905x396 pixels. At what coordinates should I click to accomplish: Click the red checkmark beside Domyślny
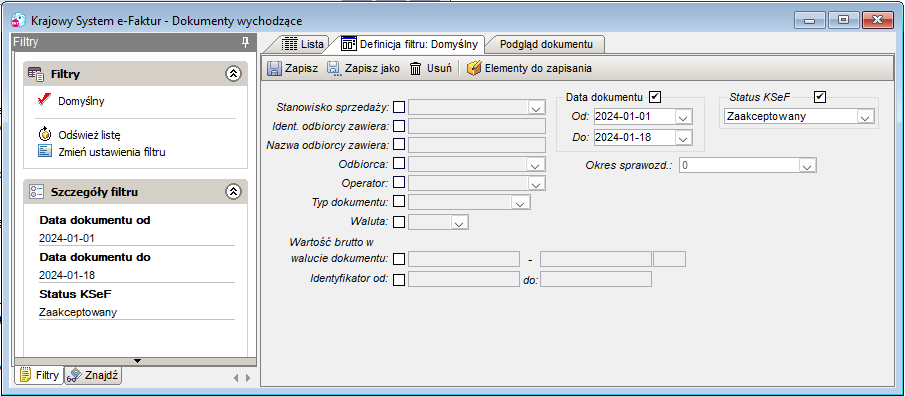(44, 100)
